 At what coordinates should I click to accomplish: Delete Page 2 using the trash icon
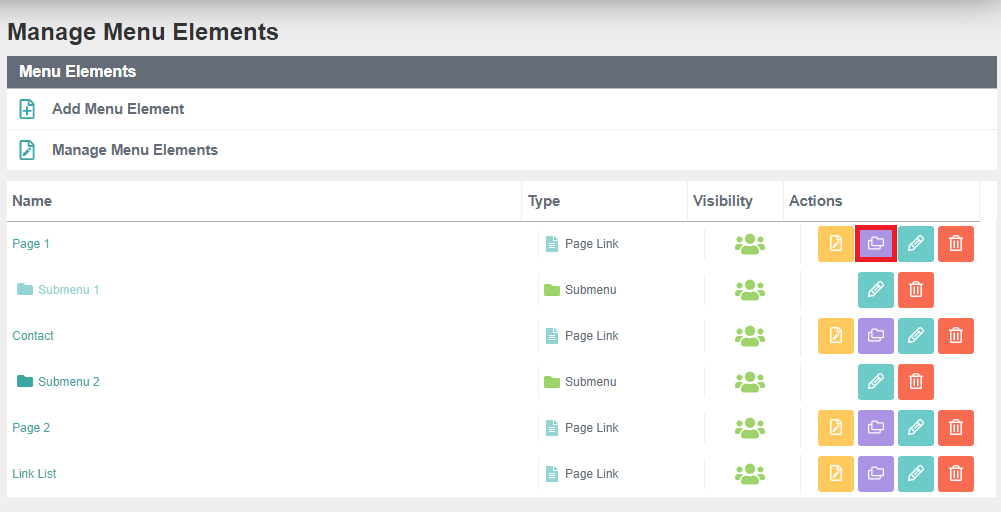[x=956, y=428]
